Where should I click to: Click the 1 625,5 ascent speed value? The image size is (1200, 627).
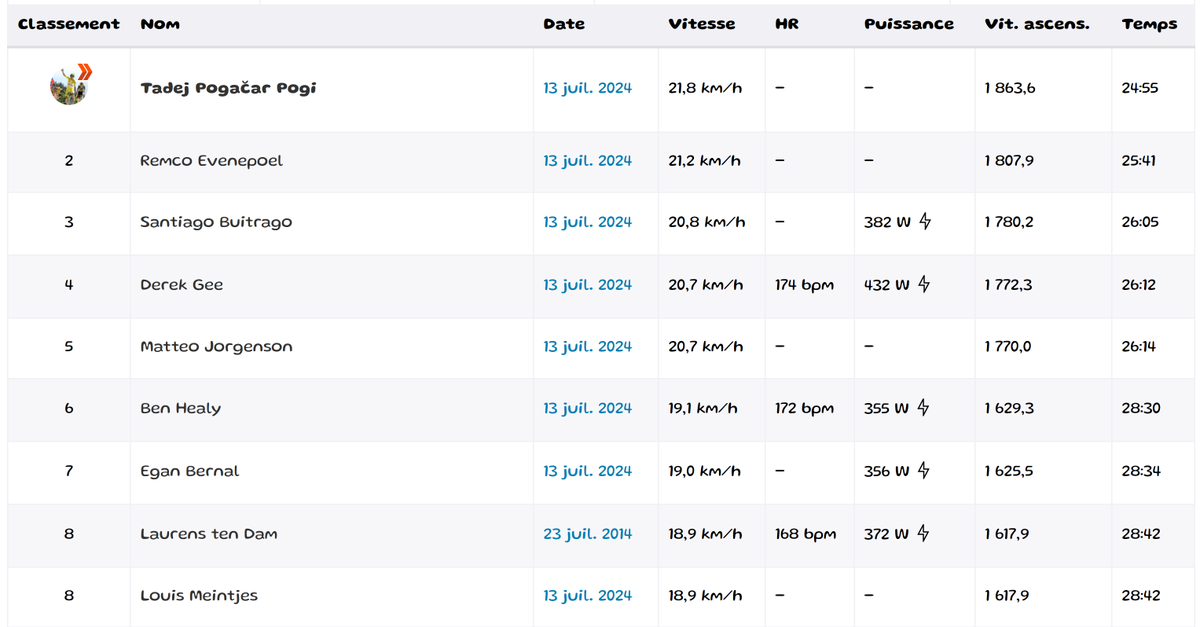(1009, 471)
